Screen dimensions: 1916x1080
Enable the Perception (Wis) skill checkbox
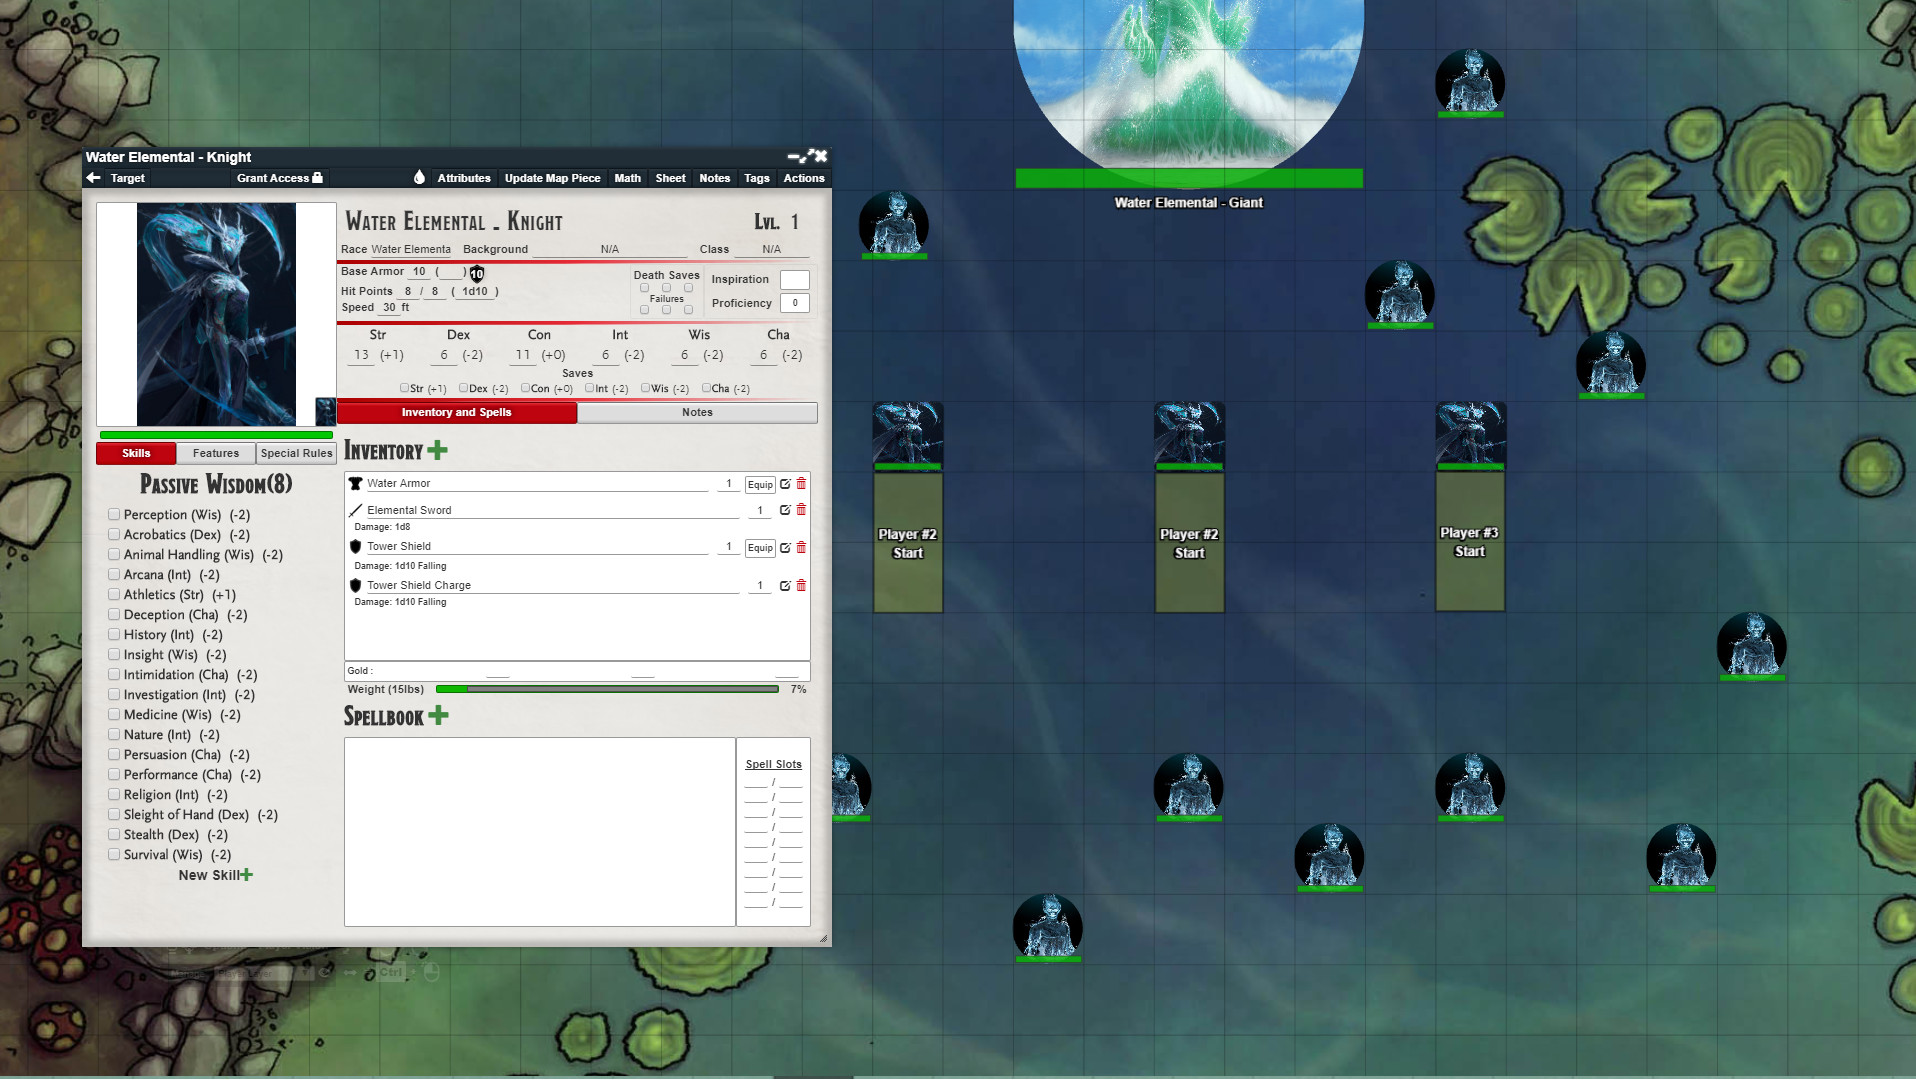[114, 514]
